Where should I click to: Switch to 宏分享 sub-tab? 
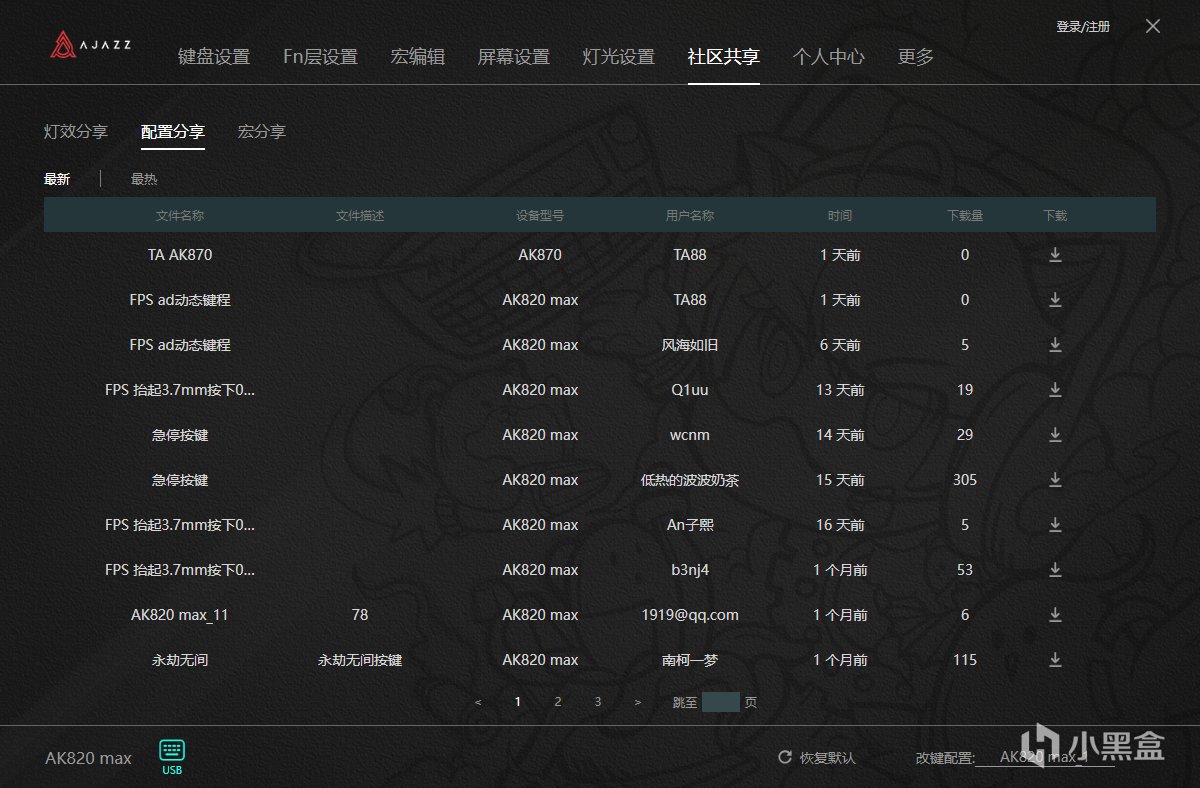[262, 131]
